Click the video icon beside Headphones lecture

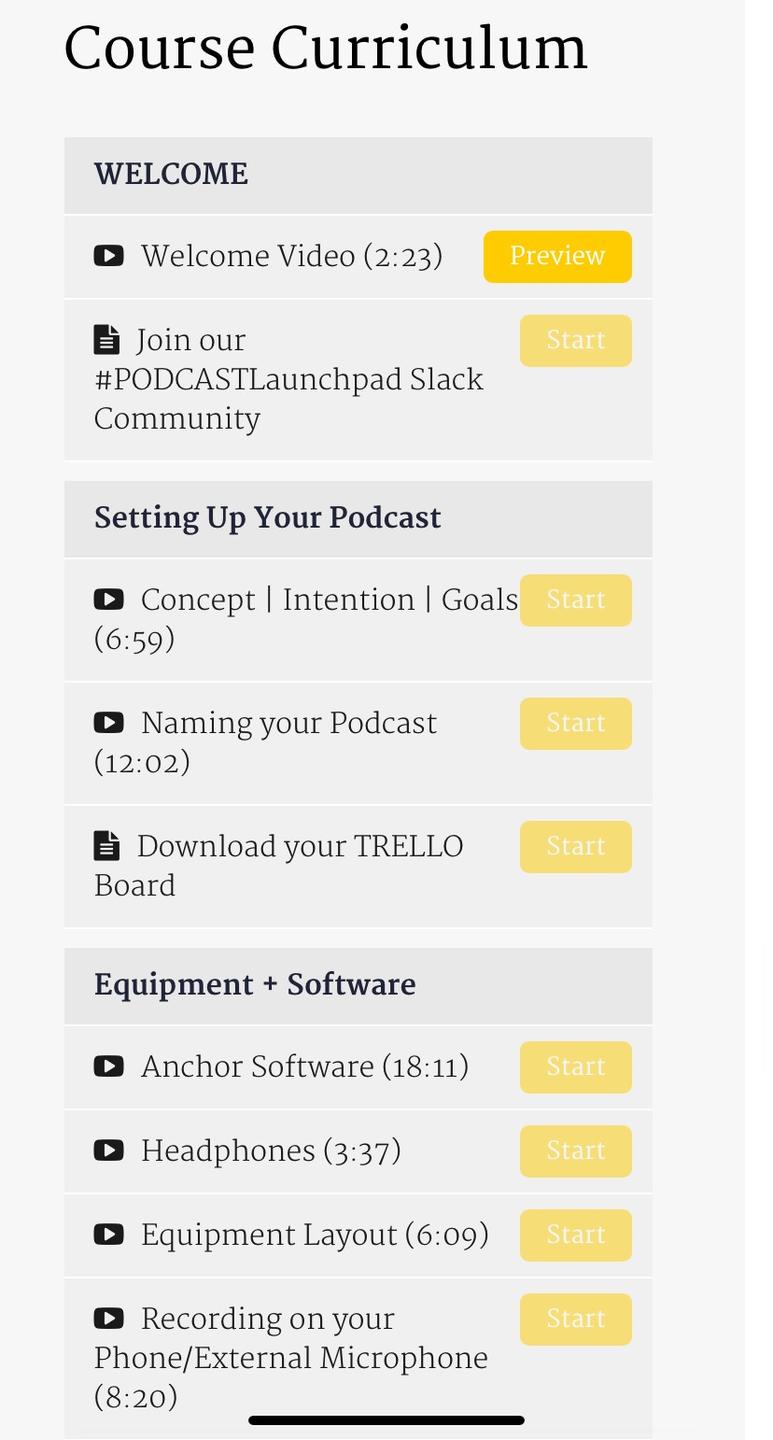point(109,1150)
